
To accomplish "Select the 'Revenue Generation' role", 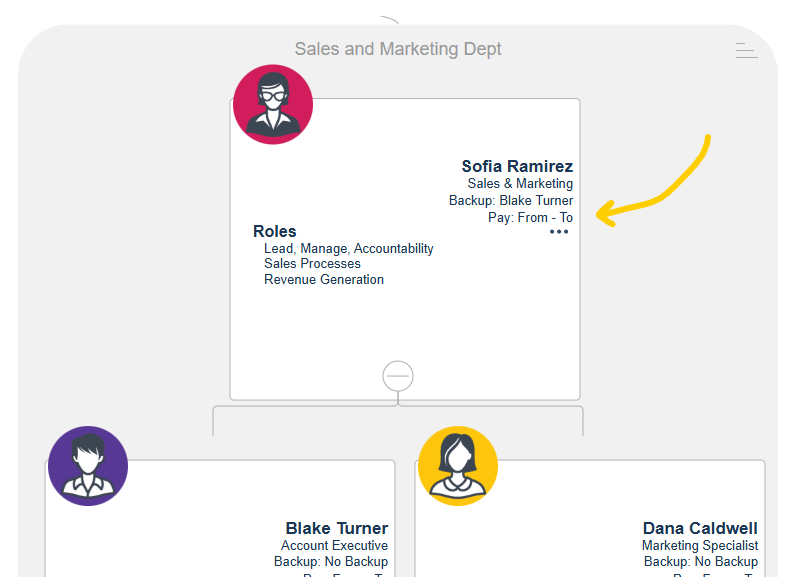I will pyautogui.click(x=324, y=280).
